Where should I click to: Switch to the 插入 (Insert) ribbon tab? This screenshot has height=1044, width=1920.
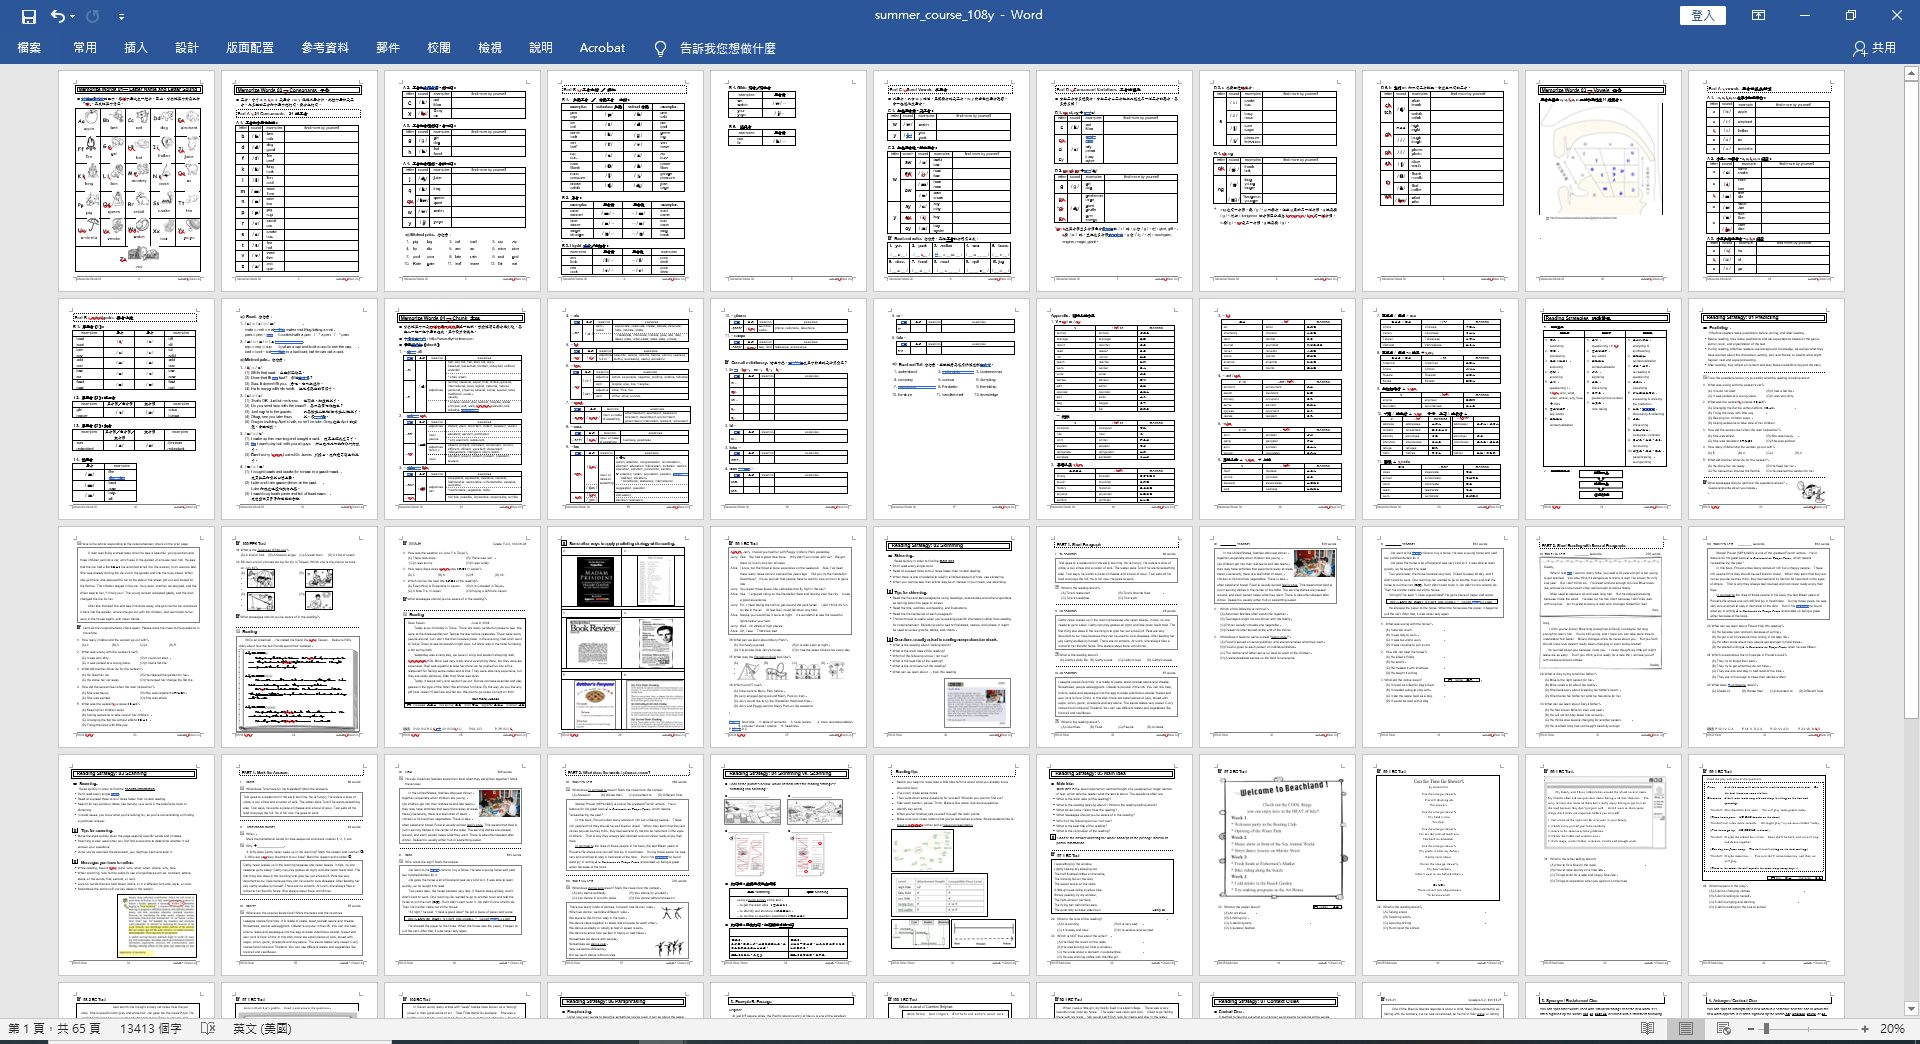coord(136,48)
